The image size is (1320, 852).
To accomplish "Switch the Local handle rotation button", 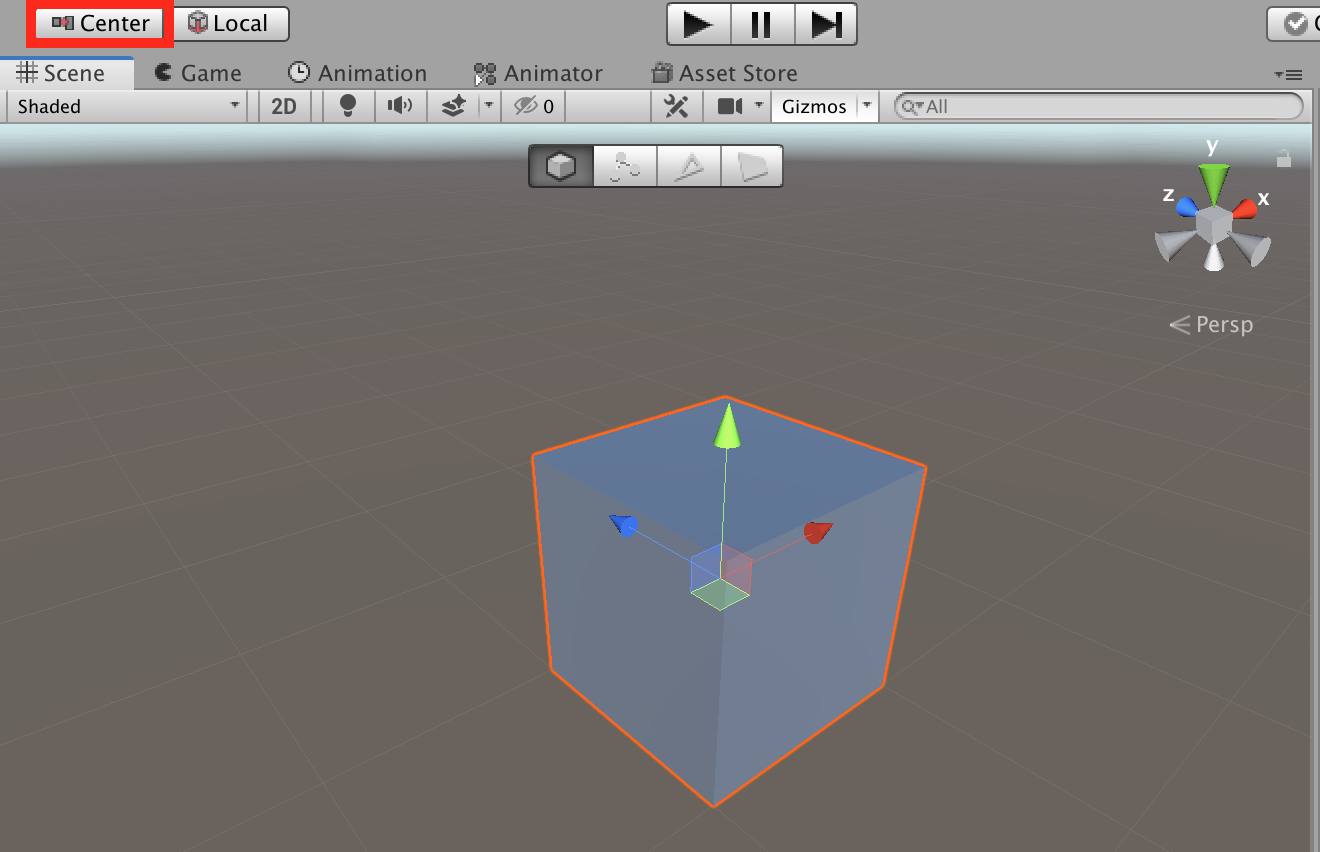I will pyautogui.click(x=231, y=24).
